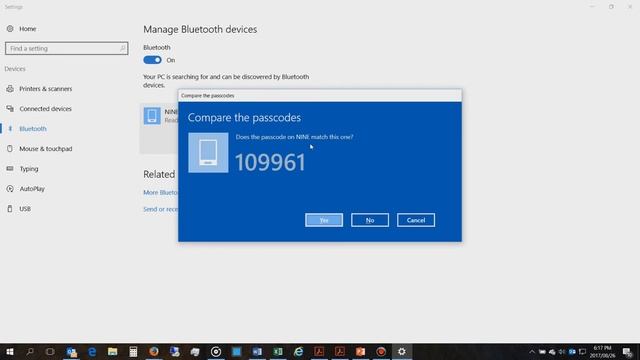Open Outlook from the taskbar
The height and width of the screenshot is (360, 640).
click(71, 351)
